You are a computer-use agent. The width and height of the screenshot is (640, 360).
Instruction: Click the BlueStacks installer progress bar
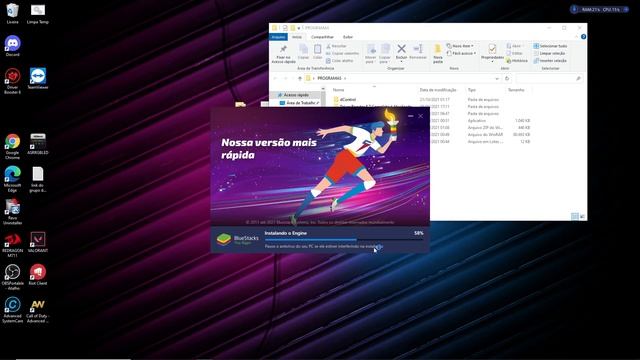point(344,240)
